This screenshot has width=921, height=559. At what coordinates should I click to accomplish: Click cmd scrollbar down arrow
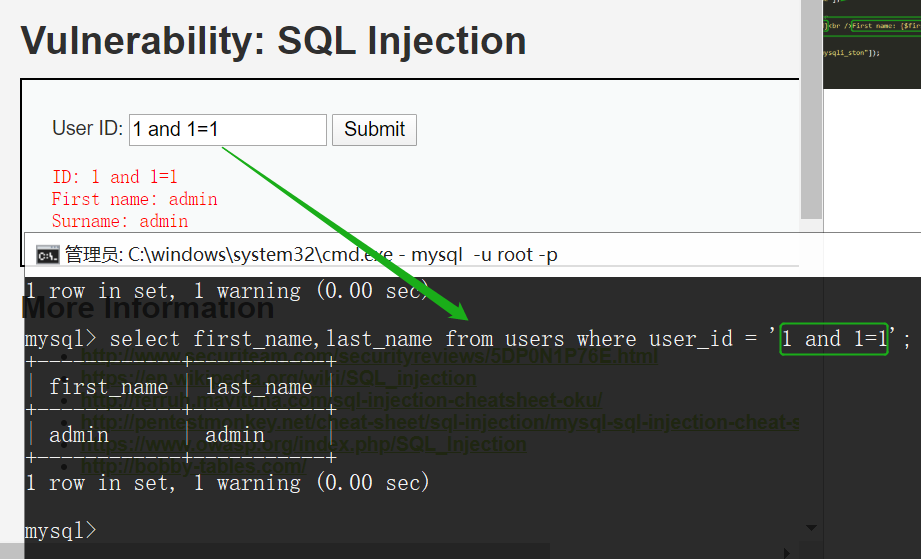tap(811, 528)
